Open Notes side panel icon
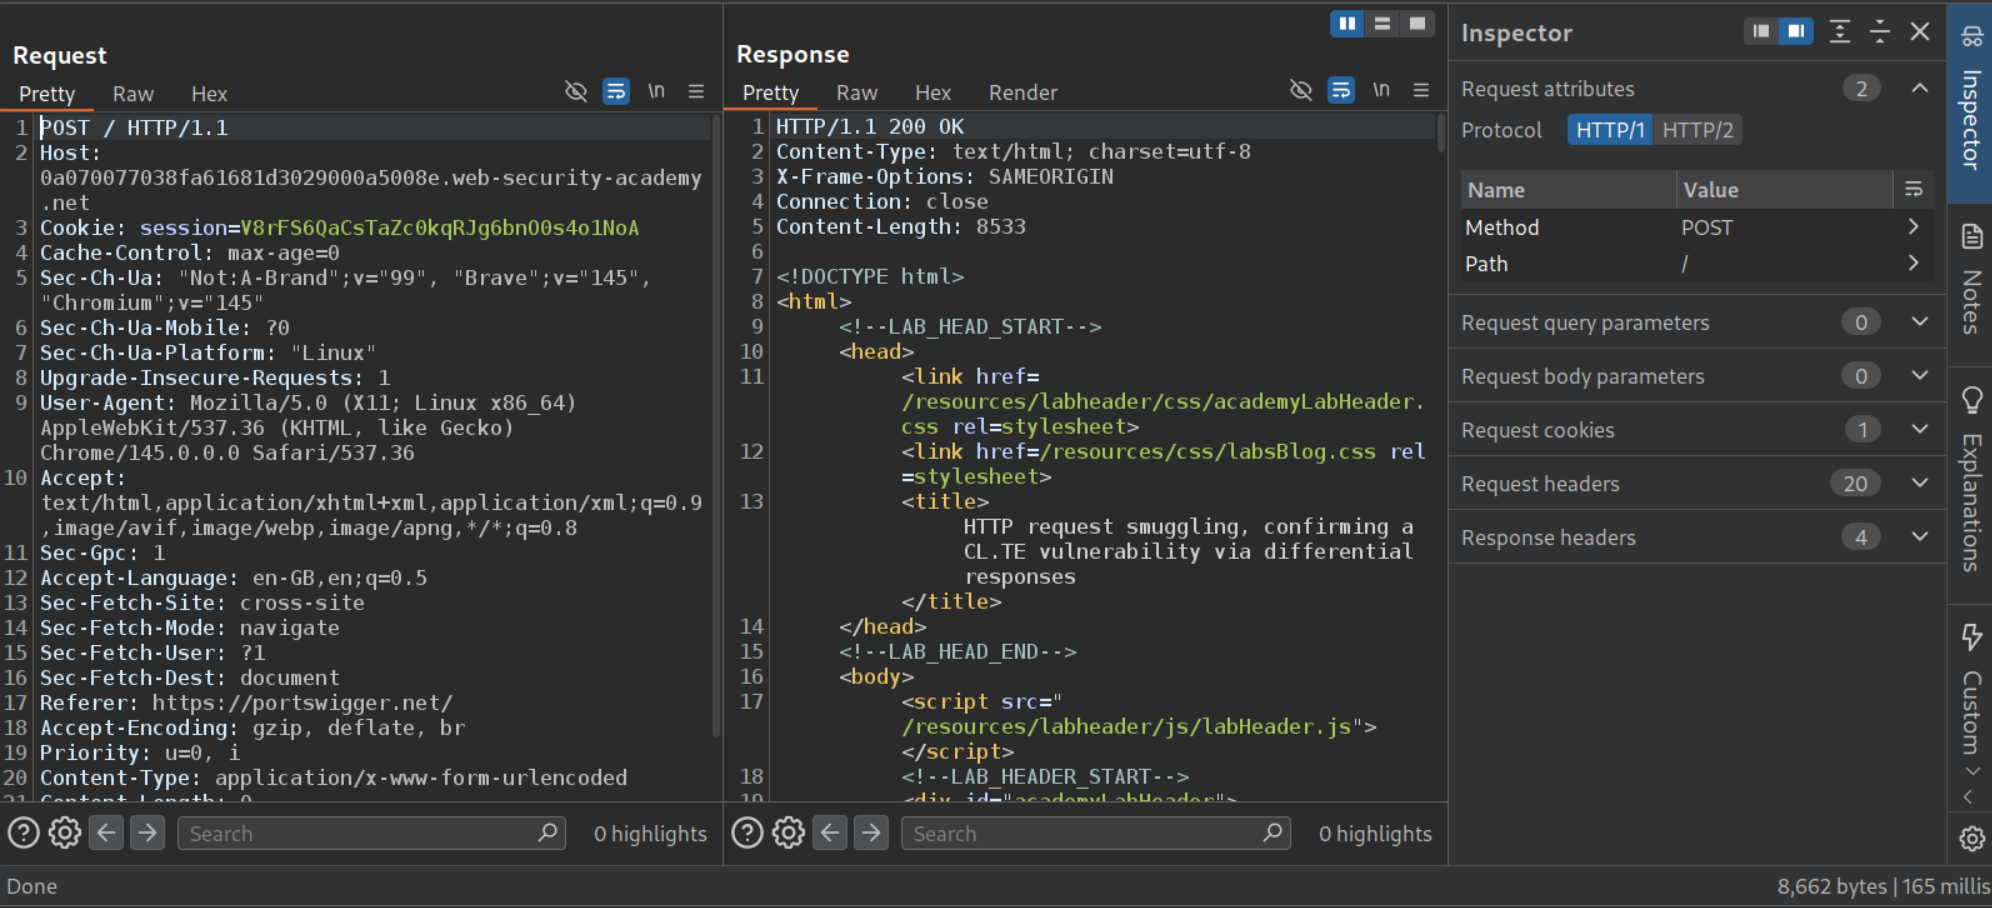The height and width of the screenshot is (908, 1992). tap(1971, 237)
